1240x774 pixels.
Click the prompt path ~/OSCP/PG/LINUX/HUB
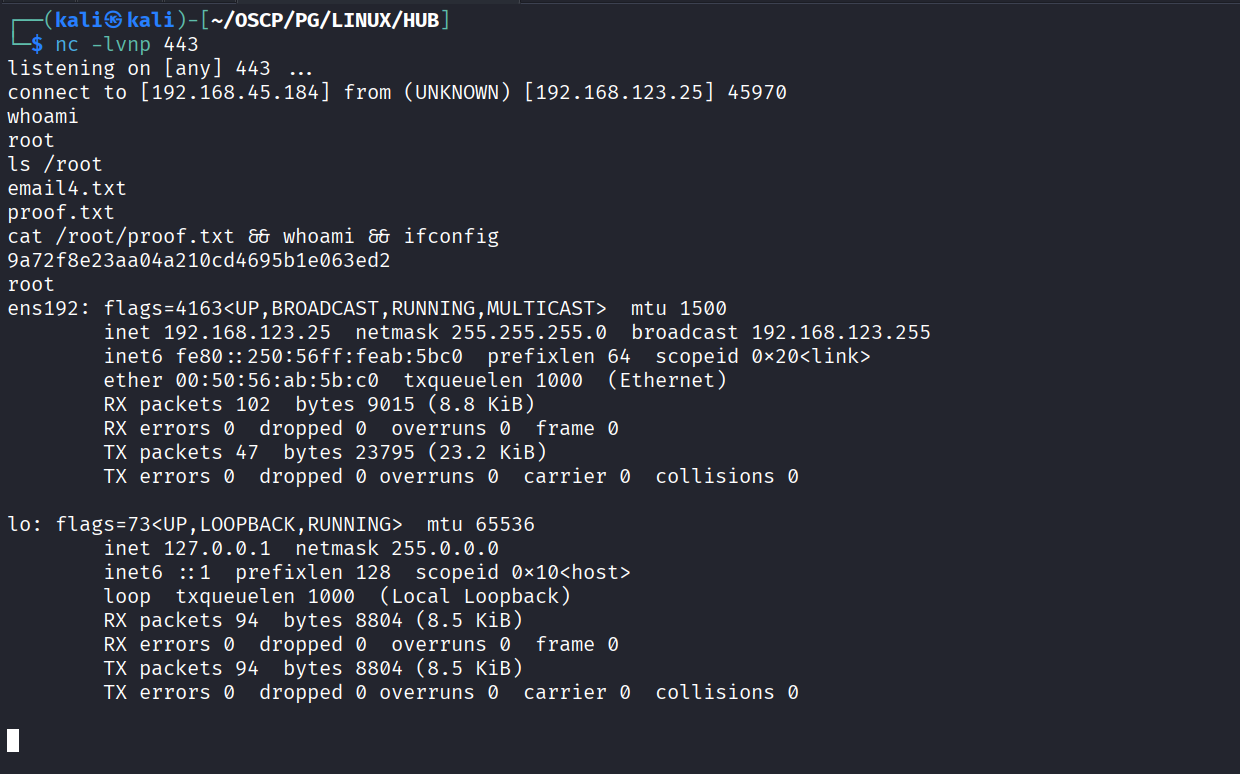(x=327, y=20)
